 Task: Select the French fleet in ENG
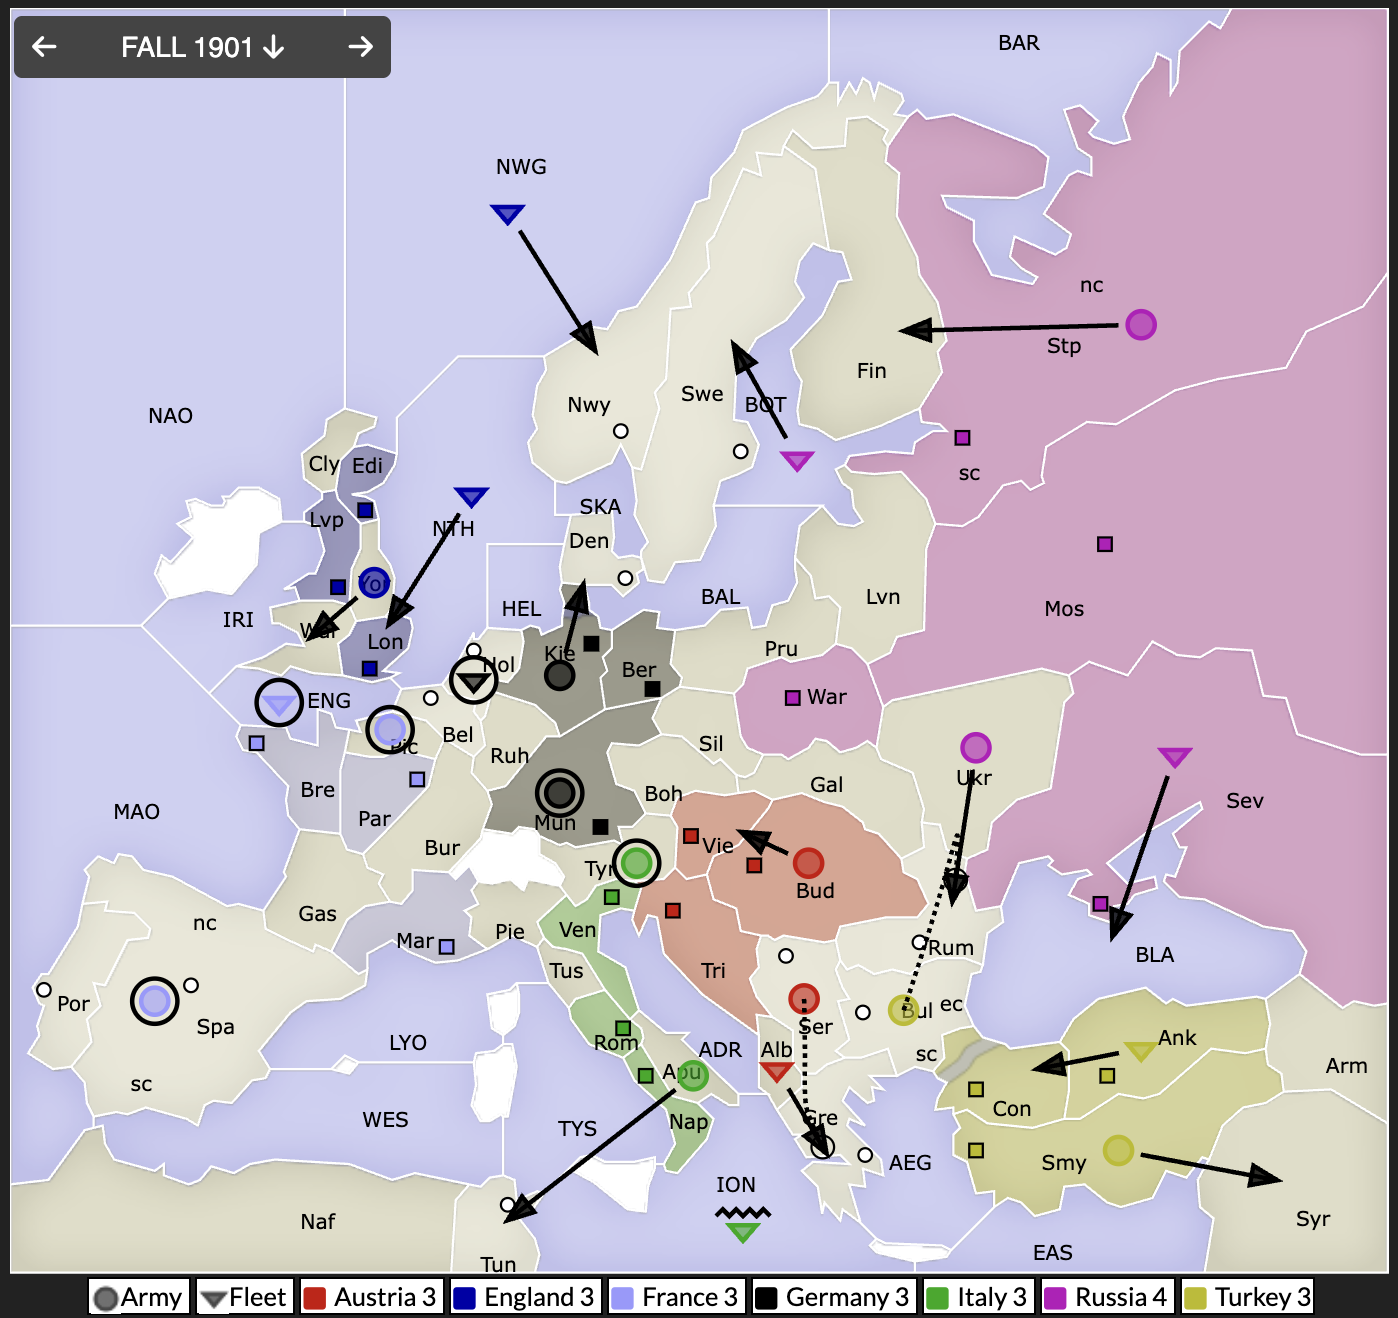[279, 703]
